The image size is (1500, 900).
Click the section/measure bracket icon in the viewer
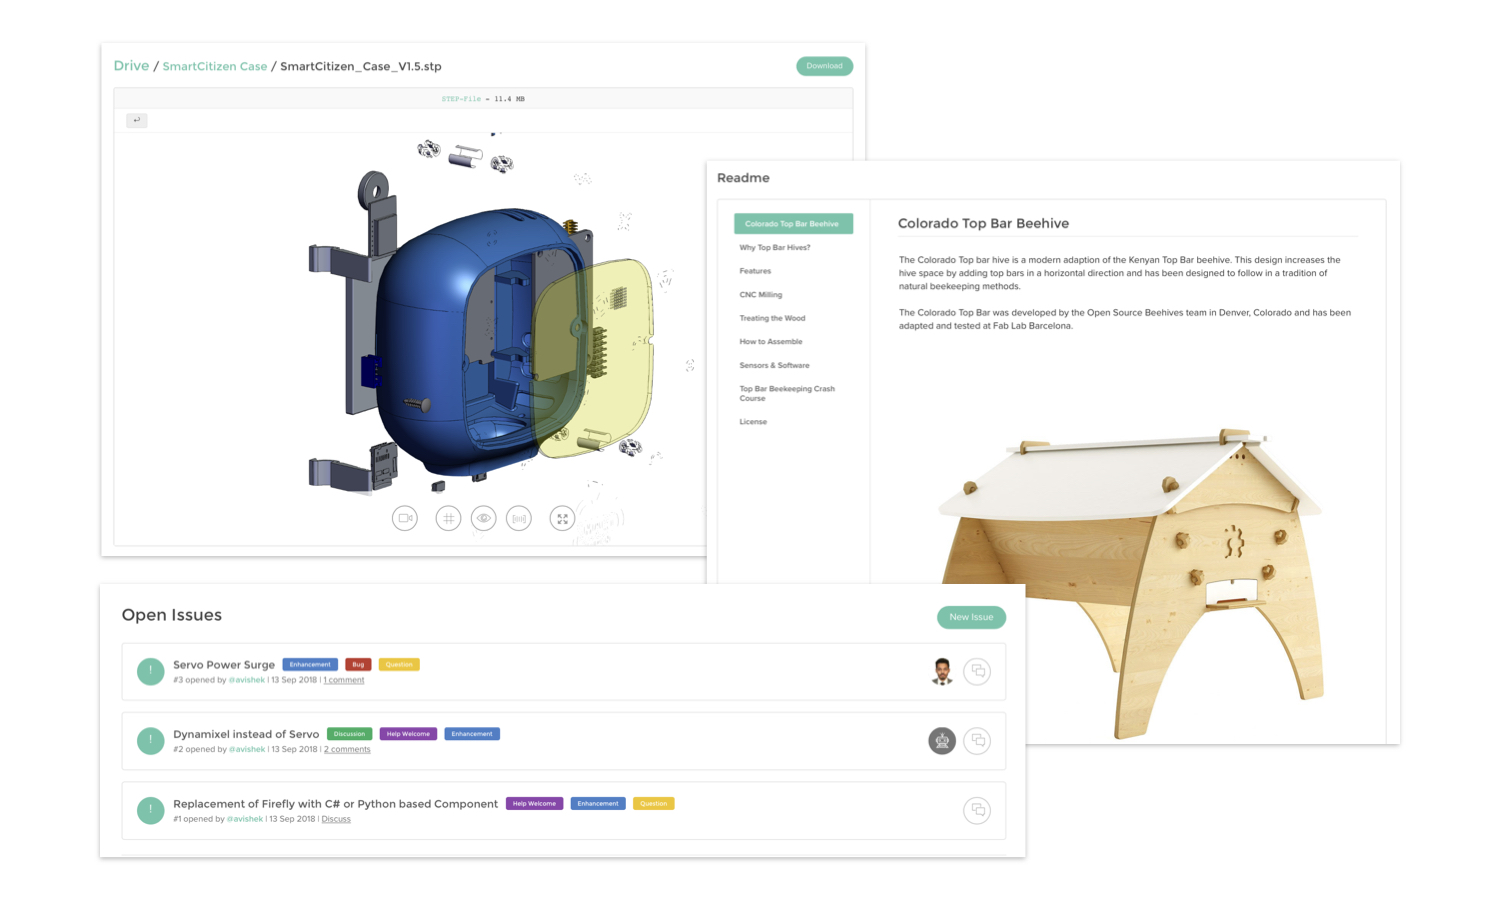[x=519, y=518]
